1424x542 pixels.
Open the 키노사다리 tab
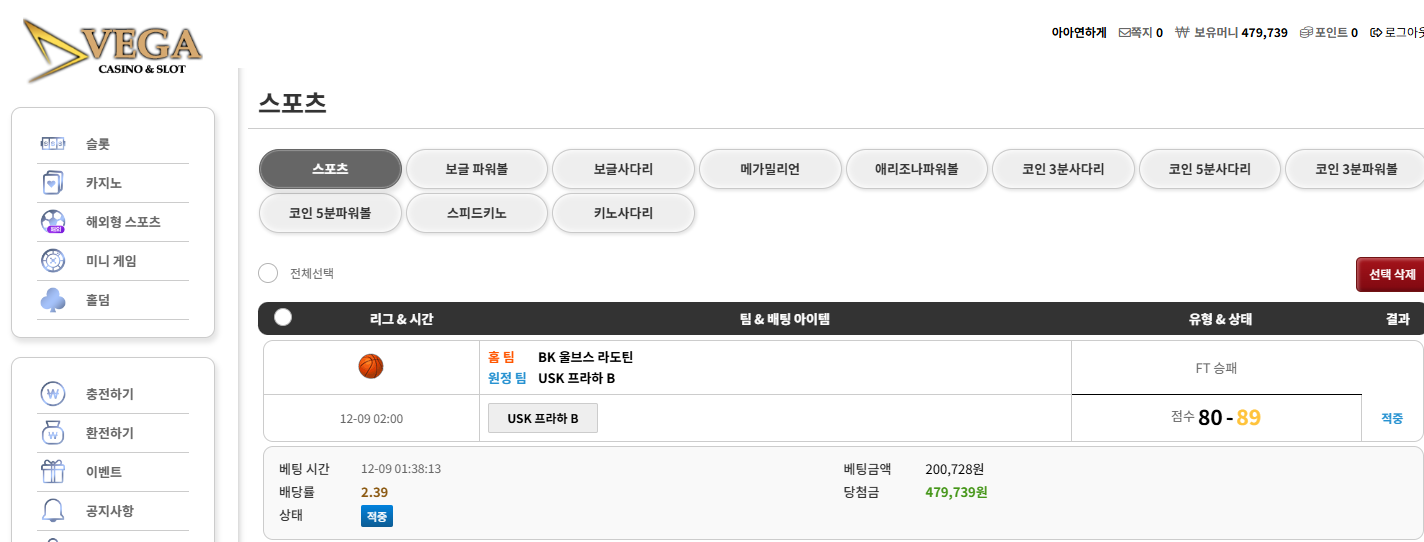(623, 213)
